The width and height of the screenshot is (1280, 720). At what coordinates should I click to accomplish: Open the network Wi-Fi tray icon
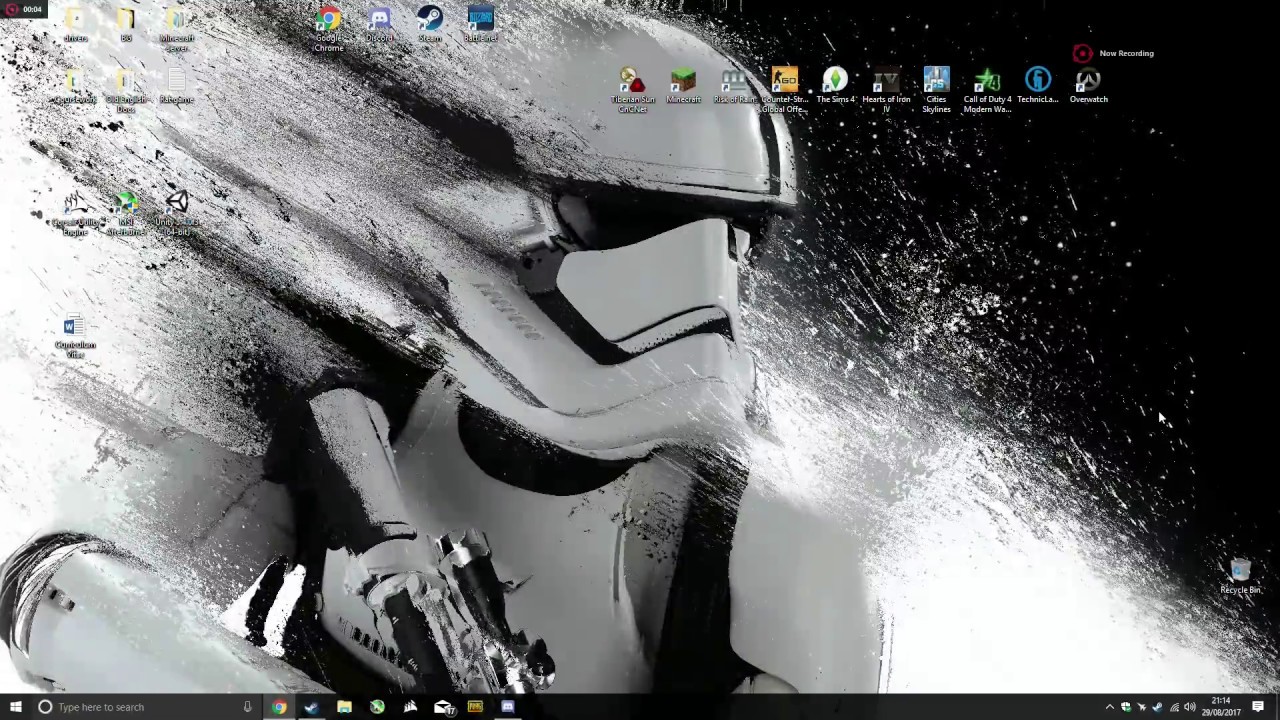[1174, 707]
